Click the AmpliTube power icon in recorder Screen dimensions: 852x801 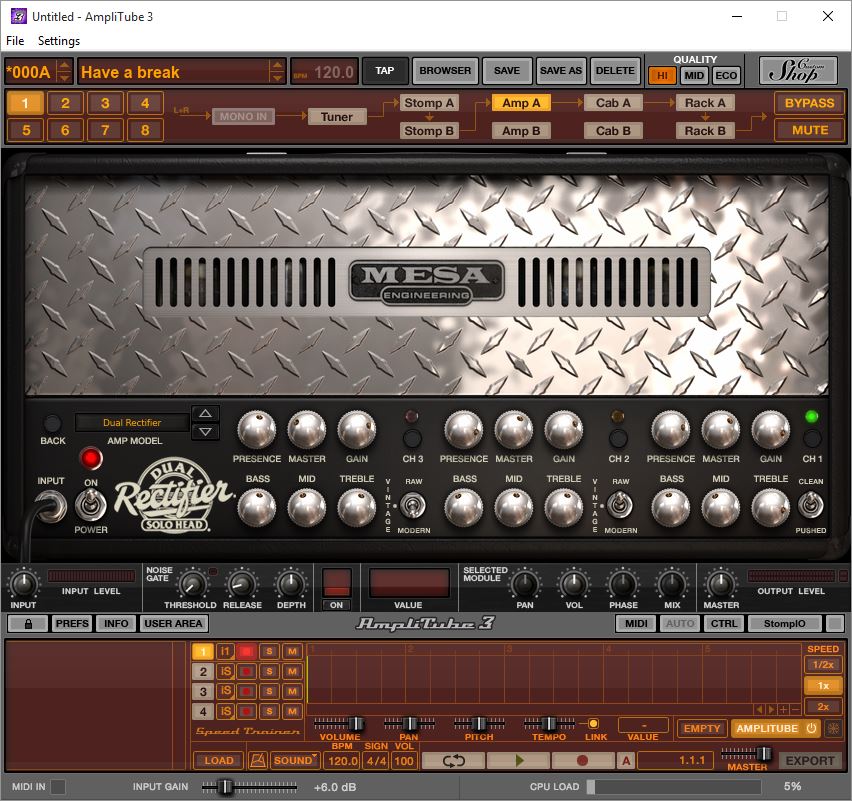(x=811, y=728)
